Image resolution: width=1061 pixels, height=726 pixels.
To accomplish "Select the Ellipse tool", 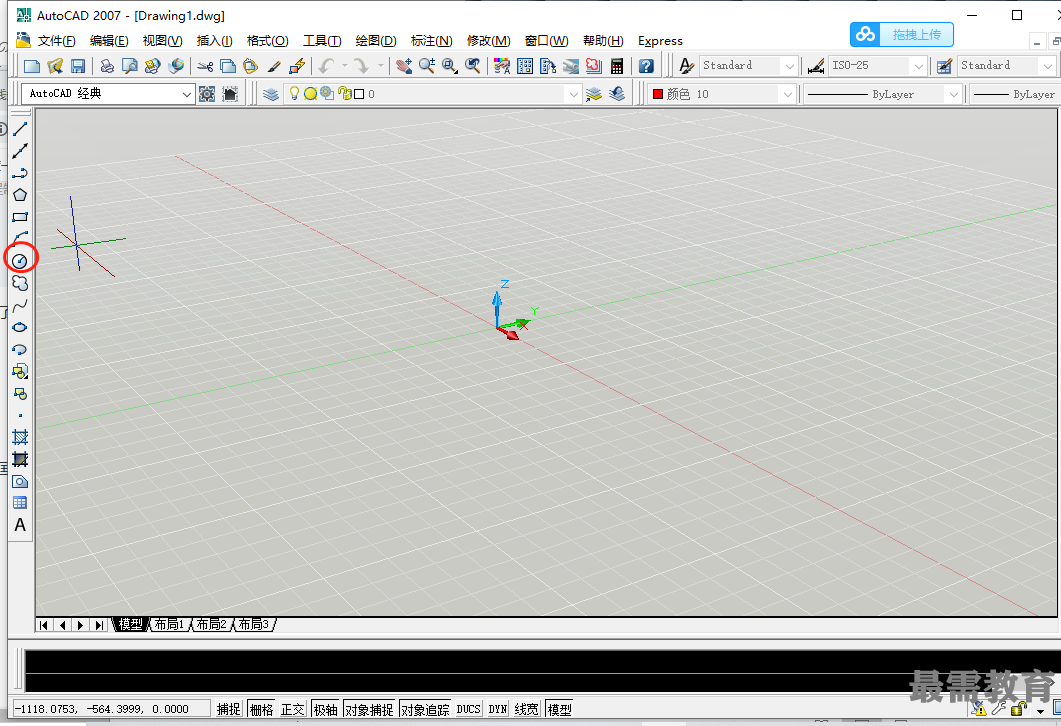I will 20,327.
